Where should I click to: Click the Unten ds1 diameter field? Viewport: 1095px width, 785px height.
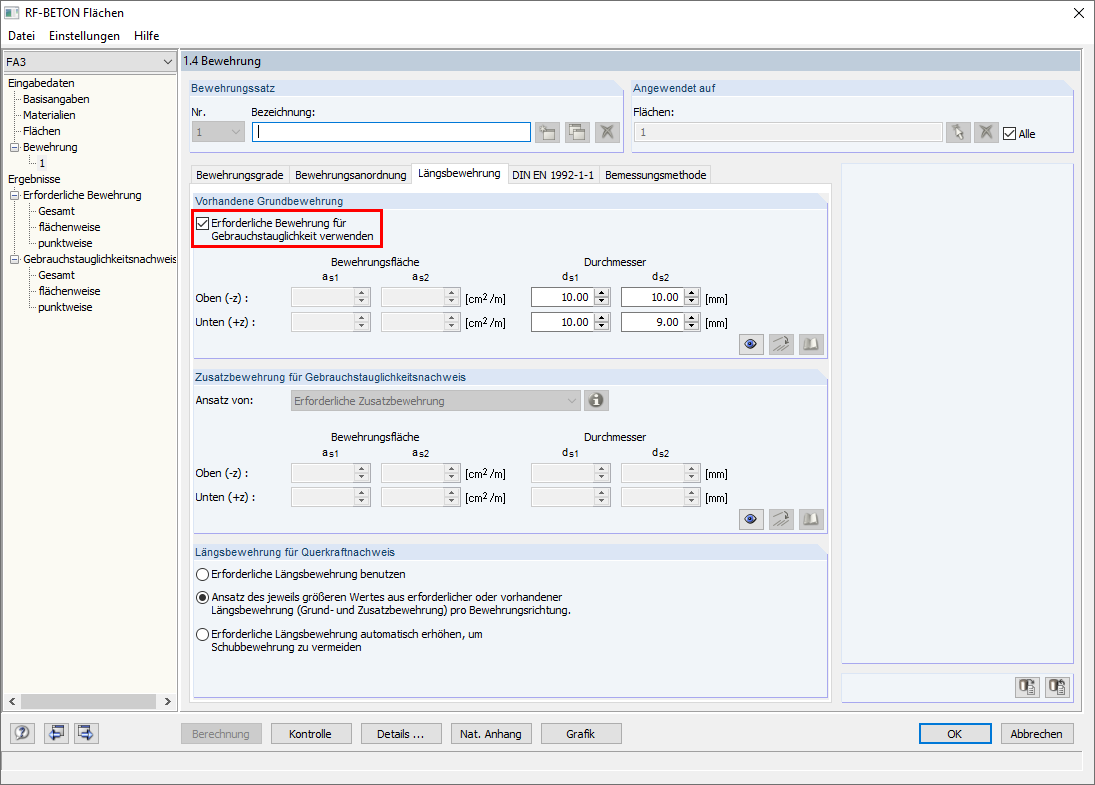(564, 322)
